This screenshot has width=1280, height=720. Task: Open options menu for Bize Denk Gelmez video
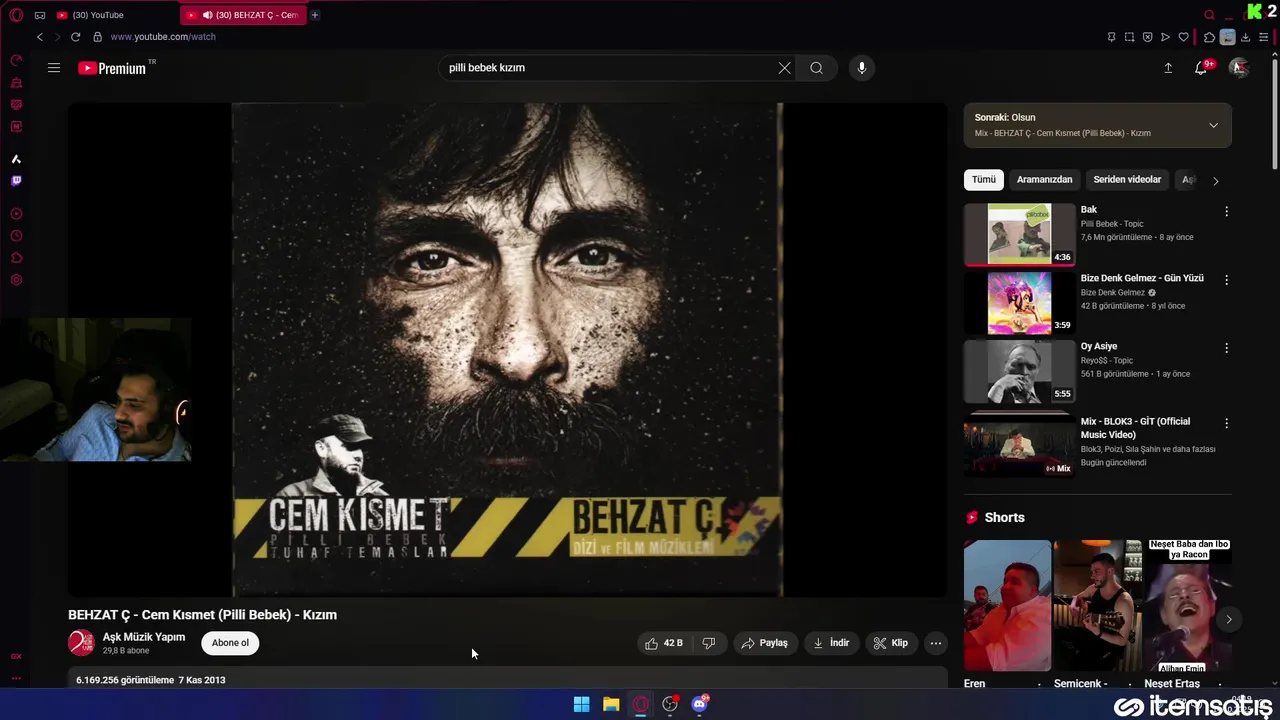[x=1226, y=280]
